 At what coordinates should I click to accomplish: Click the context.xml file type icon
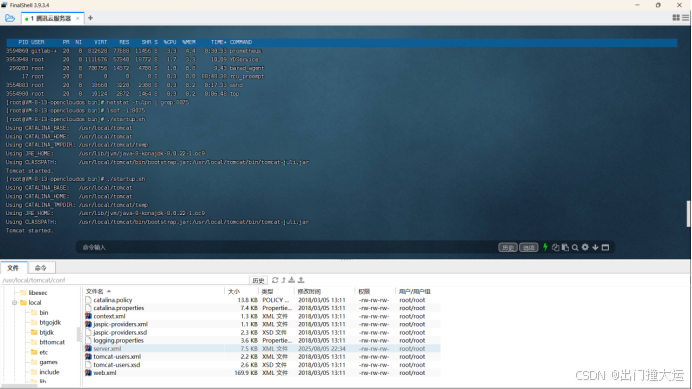point(88,316)
